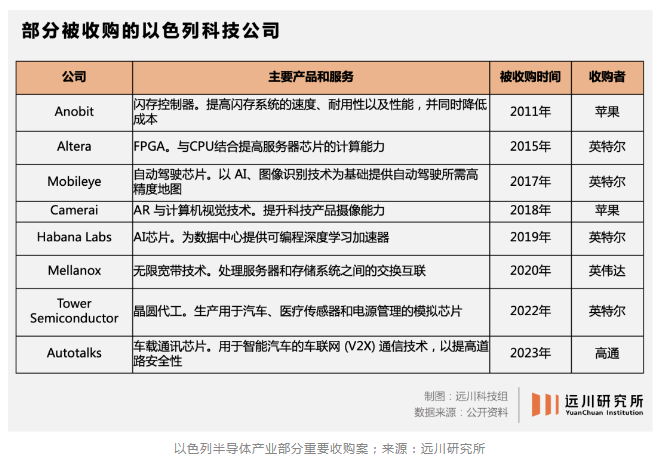Click the 闪存控制器 description in Anobit row

coord(311,112)
